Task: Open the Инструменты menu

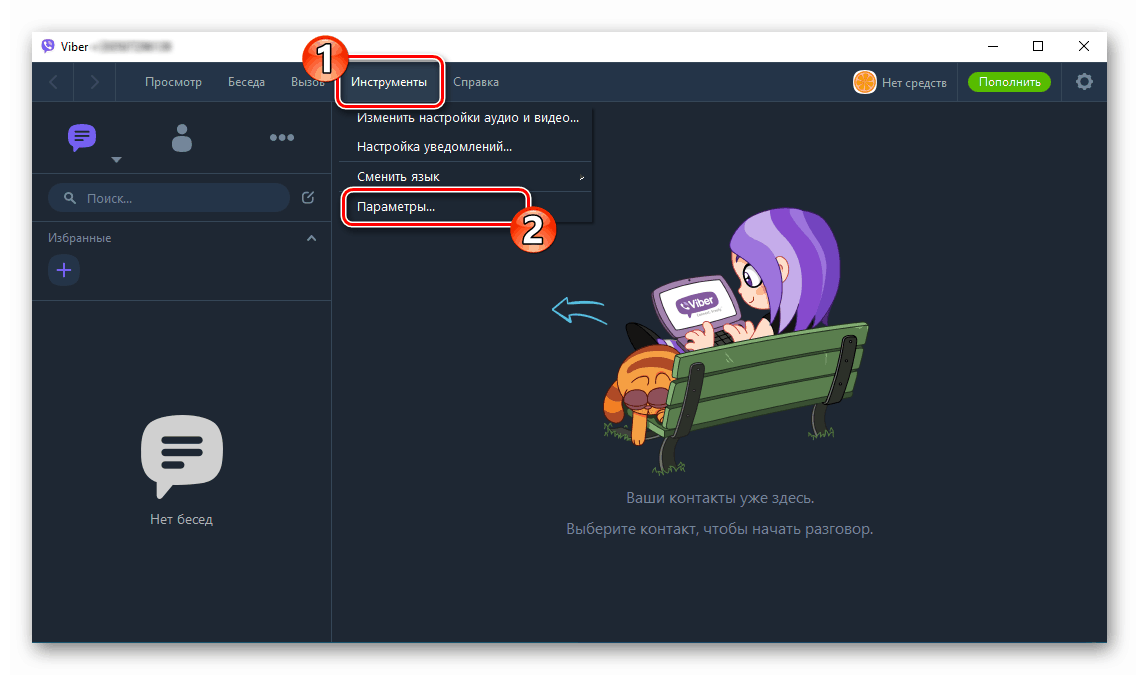Action: (x=389, y=82)
